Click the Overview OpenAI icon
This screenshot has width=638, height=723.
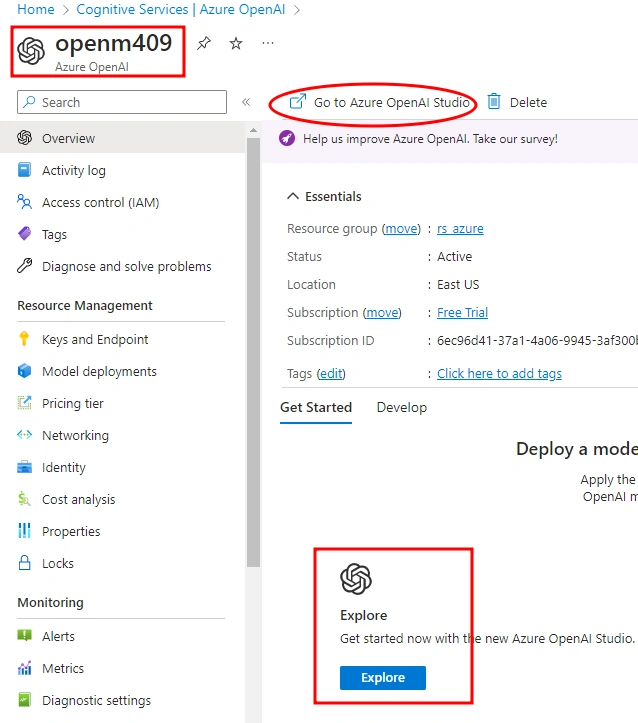(24, 137)
